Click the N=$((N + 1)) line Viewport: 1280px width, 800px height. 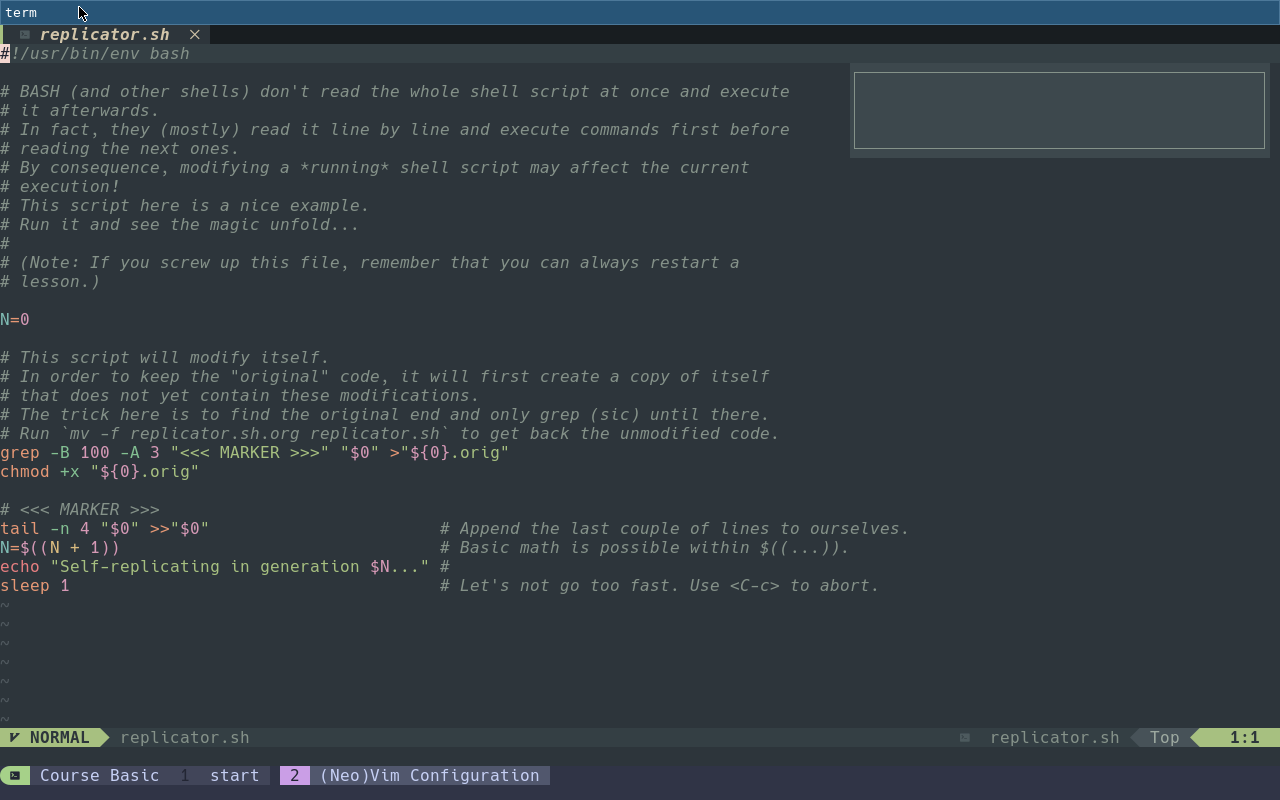[x=60, y=547]
